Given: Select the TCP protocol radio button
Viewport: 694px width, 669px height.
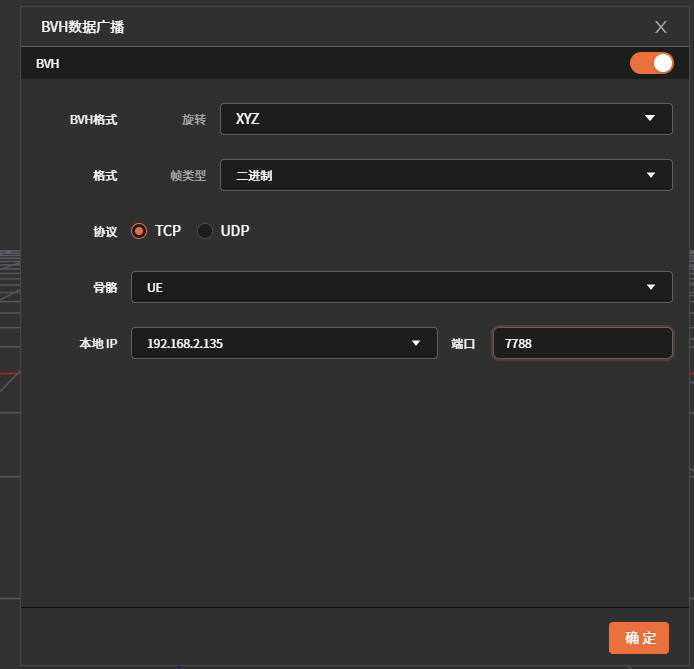Looking at the screenshot, I should (x=139, y=231).
